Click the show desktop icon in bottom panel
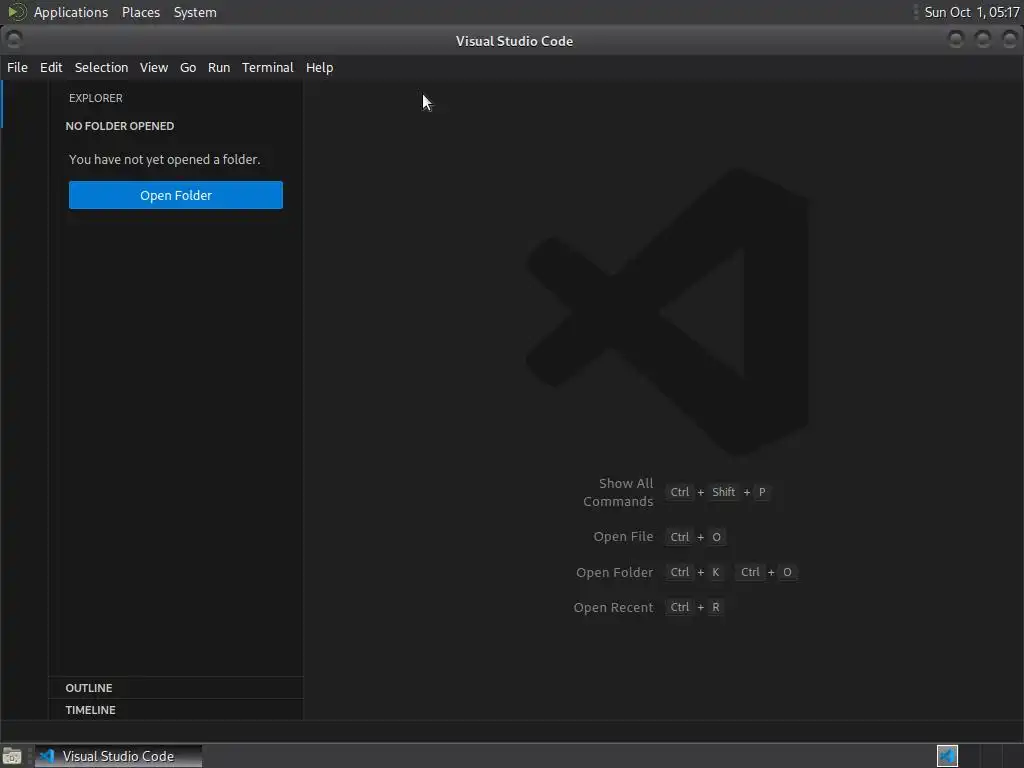1024x768 pixels. click(12, 756)
